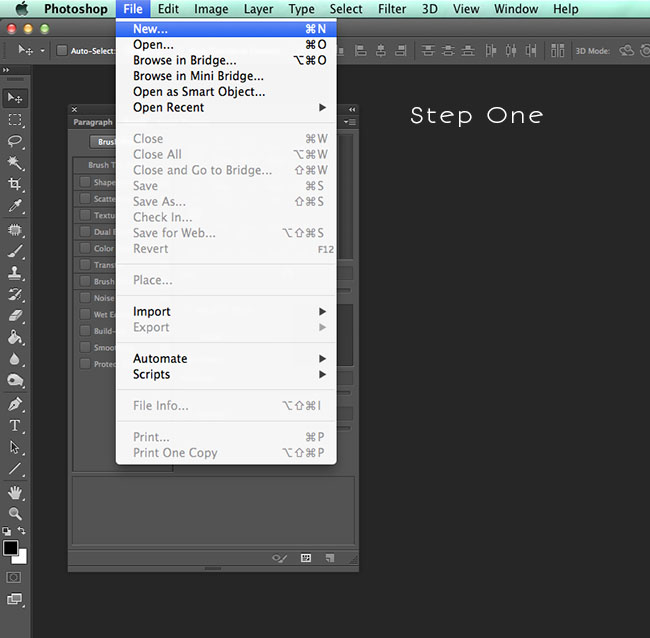The image size is (650, 638).
Task: Open the Layer menu
Action: (x=258, y=9)
